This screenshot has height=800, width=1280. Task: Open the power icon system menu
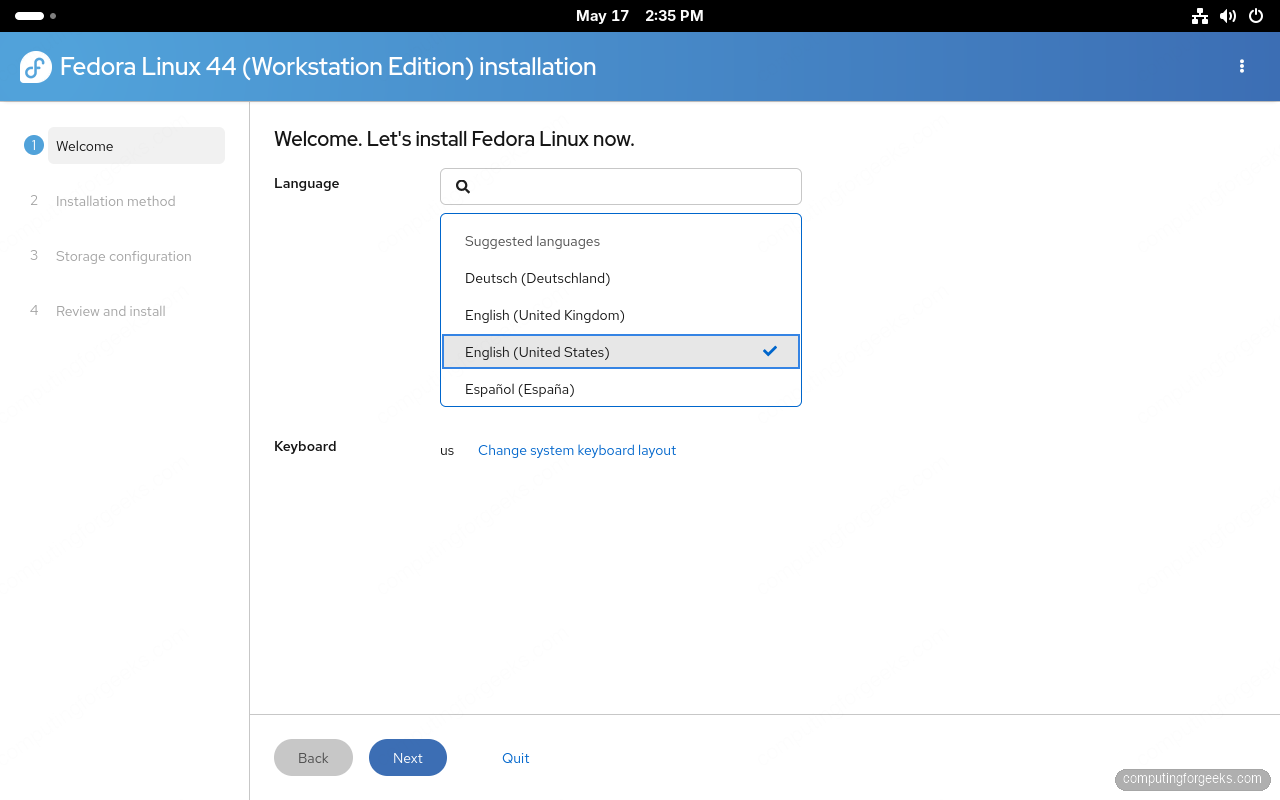click(1256, 16)
